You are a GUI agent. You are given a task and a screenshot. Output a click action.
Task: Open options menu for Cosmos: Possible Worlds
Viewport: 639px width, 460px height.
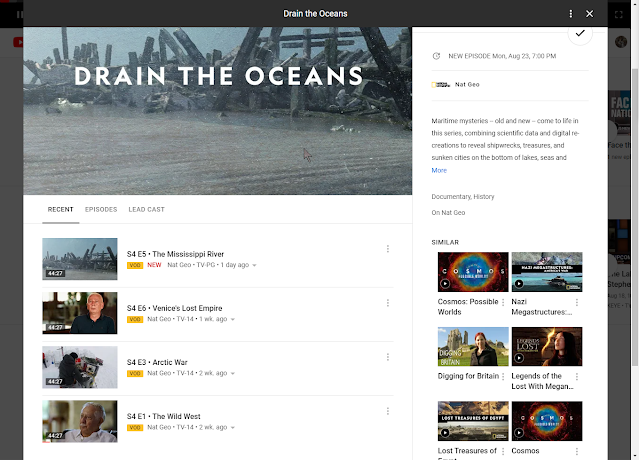503,302
